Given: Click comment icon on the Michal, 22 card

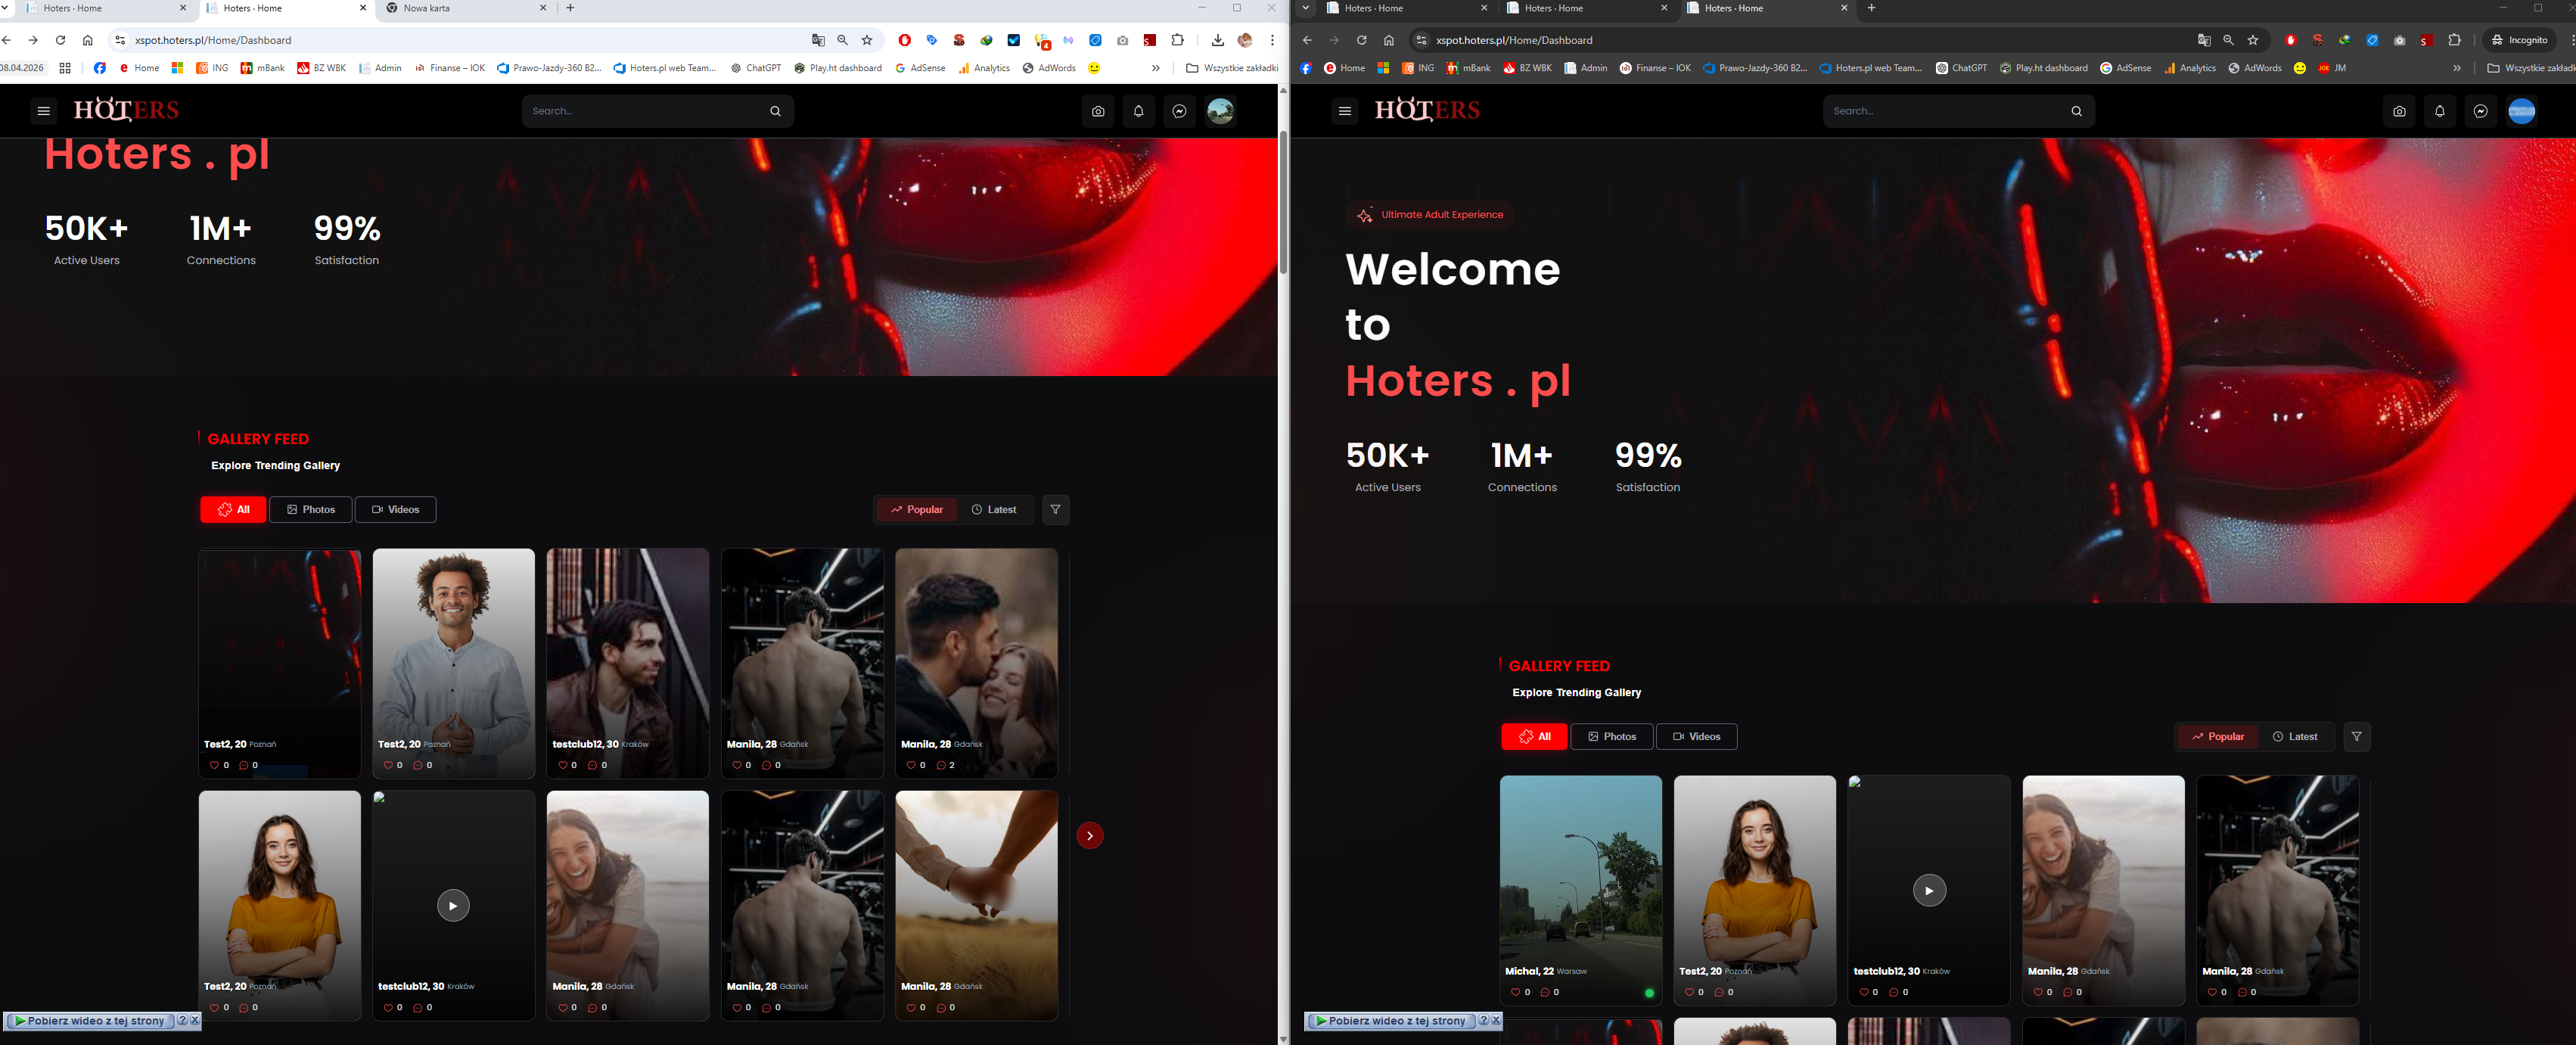Looking at the screenshot, I should [x=1545, y=992].
